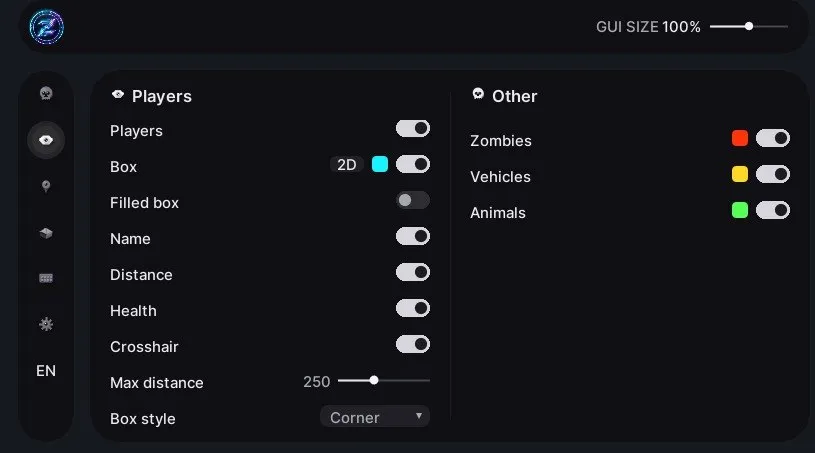
Task: Turn off the Zombies toggle
Action: click(772, 139)
